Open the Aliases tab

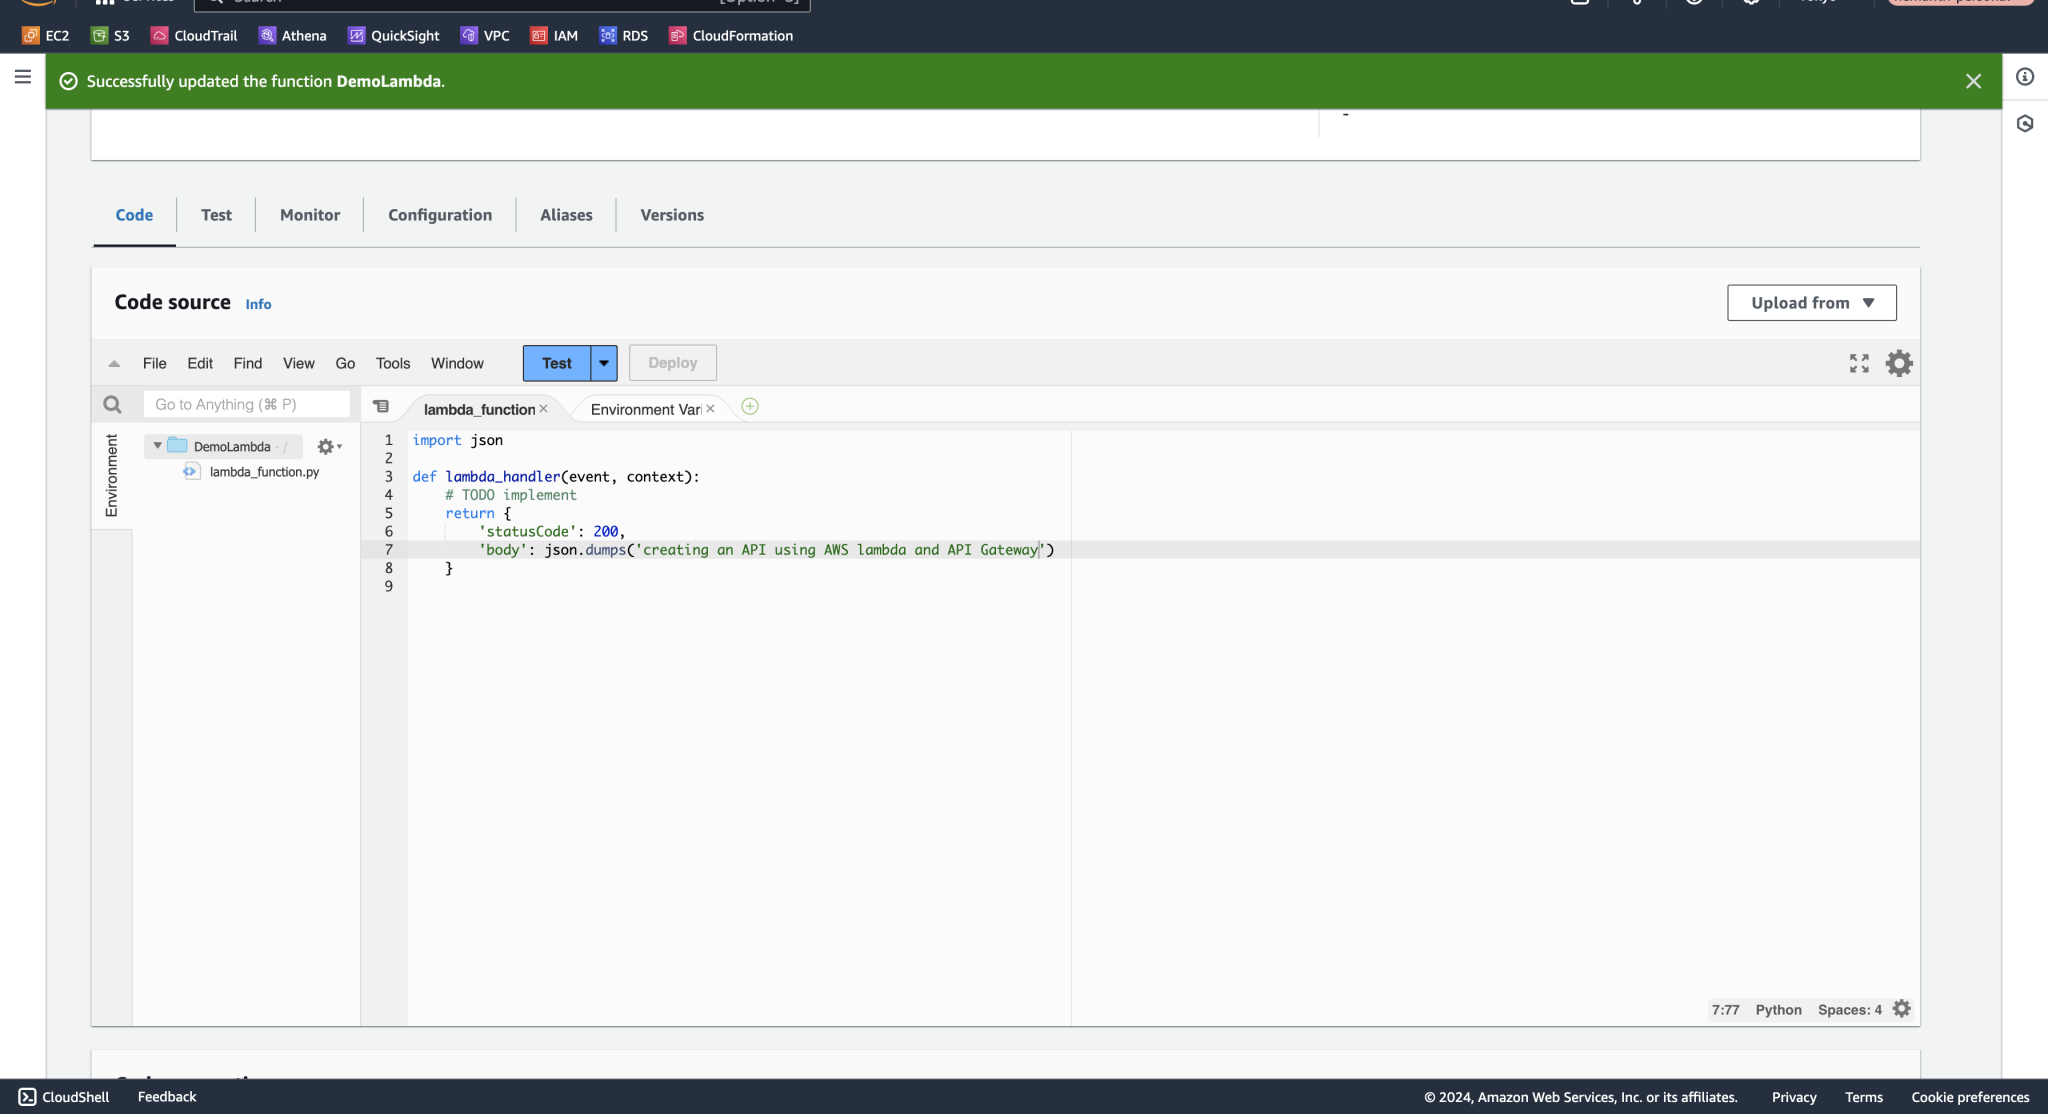(x=566, y=215)
